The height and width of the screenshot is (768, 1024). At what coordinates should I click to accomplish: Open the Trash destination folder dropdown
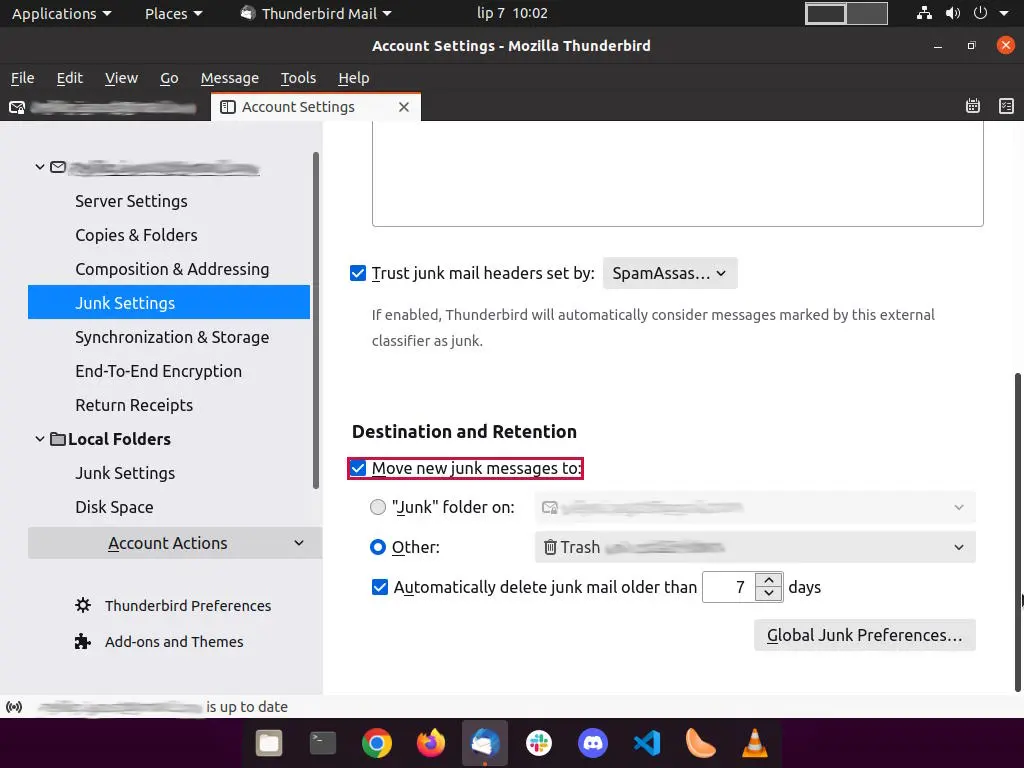coord(755,547)
